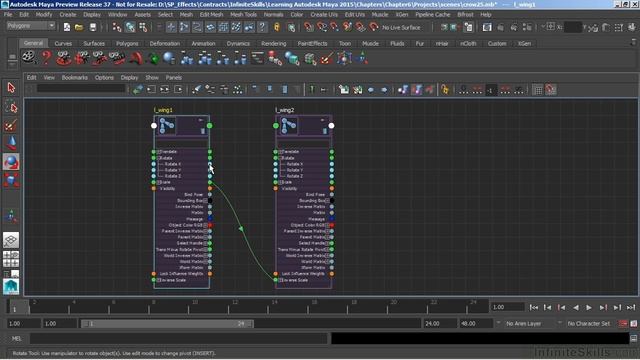The width and height of the screenshot is (640, 360).
Task: Click the clear graph brush icon
Action: 196,89
